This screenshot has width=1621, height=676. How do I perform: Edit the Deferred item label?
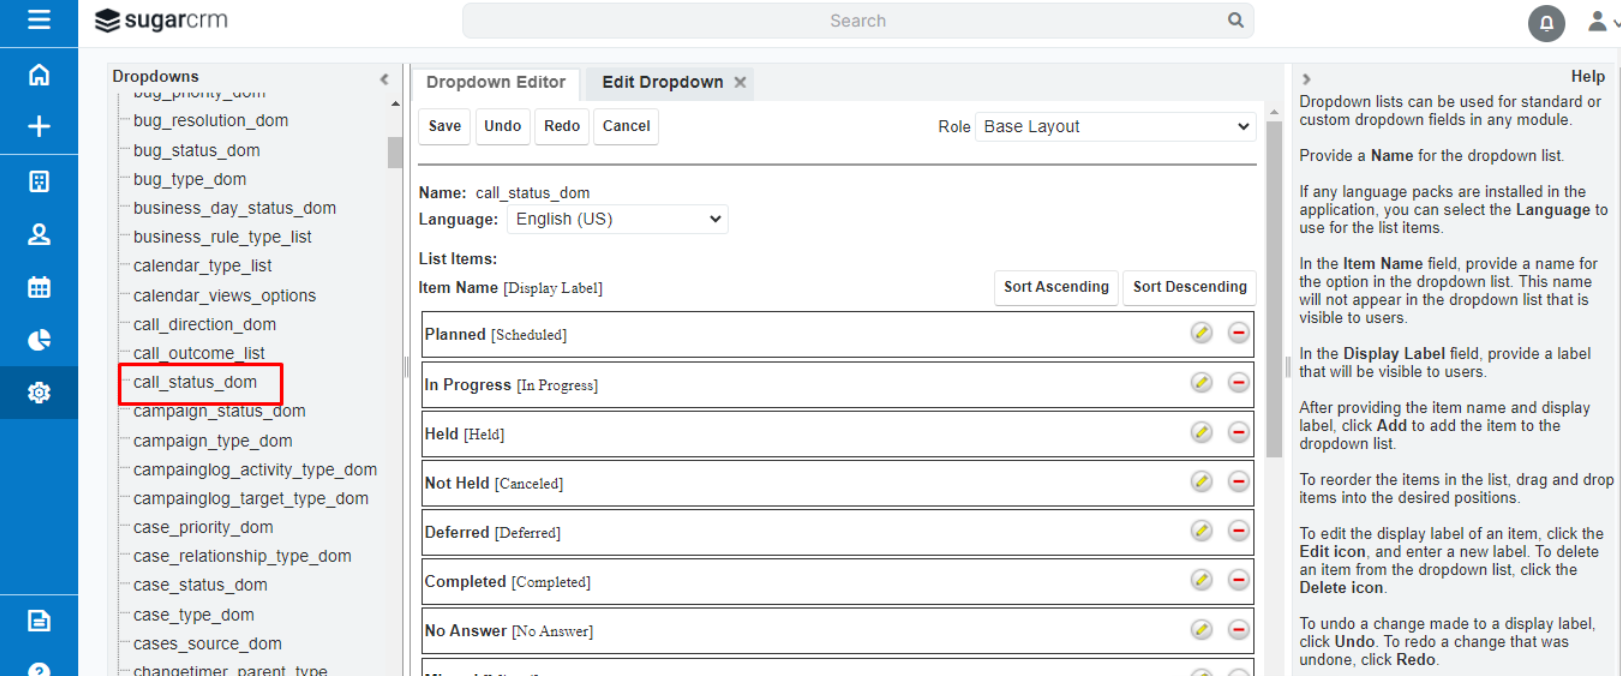point(1202,530)
